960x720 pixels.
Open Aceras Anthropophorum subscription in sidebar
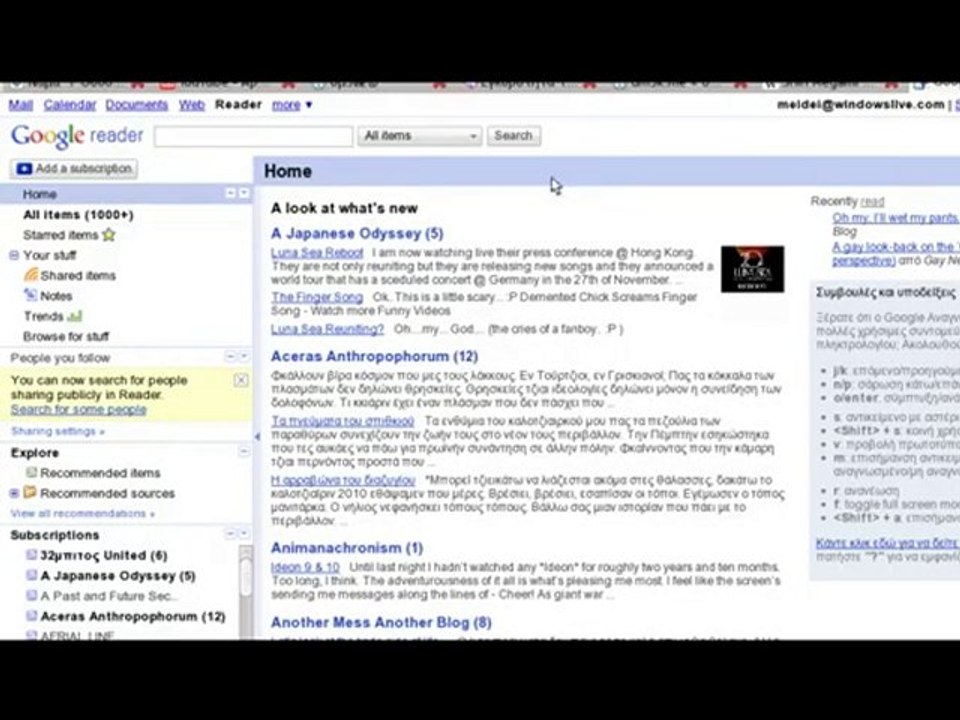[x=133, y=616]
